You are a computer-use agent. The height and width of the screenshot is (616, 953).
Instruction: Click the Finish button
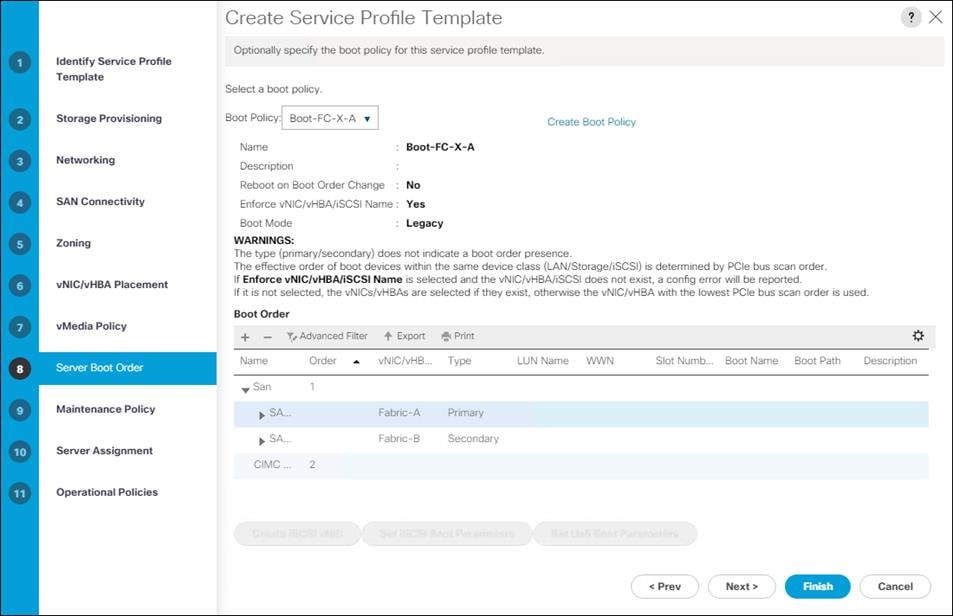coord(817,587)
